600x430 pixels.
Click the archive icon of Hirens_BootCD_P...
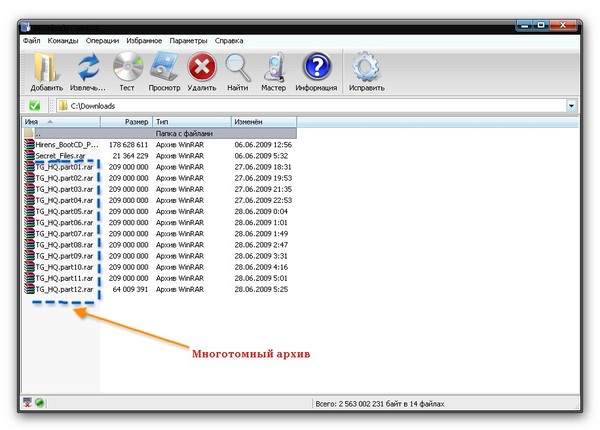coord(29,145)
